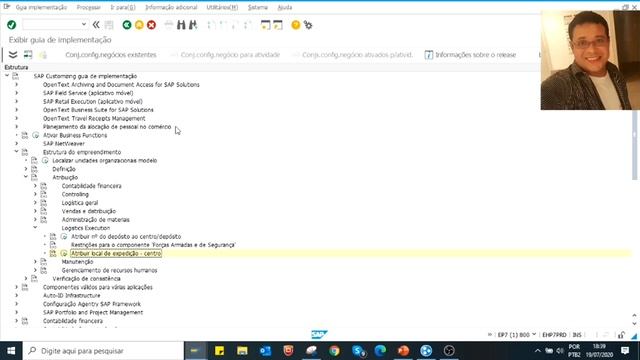Click the yellow Exit icon
Screen dimensions: 640x360
[x=139, y=25]
